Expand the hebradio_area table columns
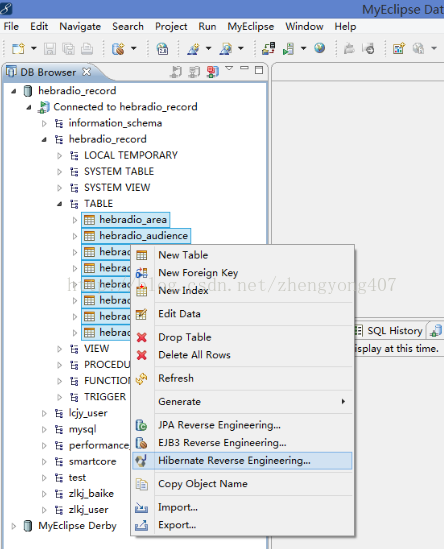The image size is (444, 549). [75, 220]
